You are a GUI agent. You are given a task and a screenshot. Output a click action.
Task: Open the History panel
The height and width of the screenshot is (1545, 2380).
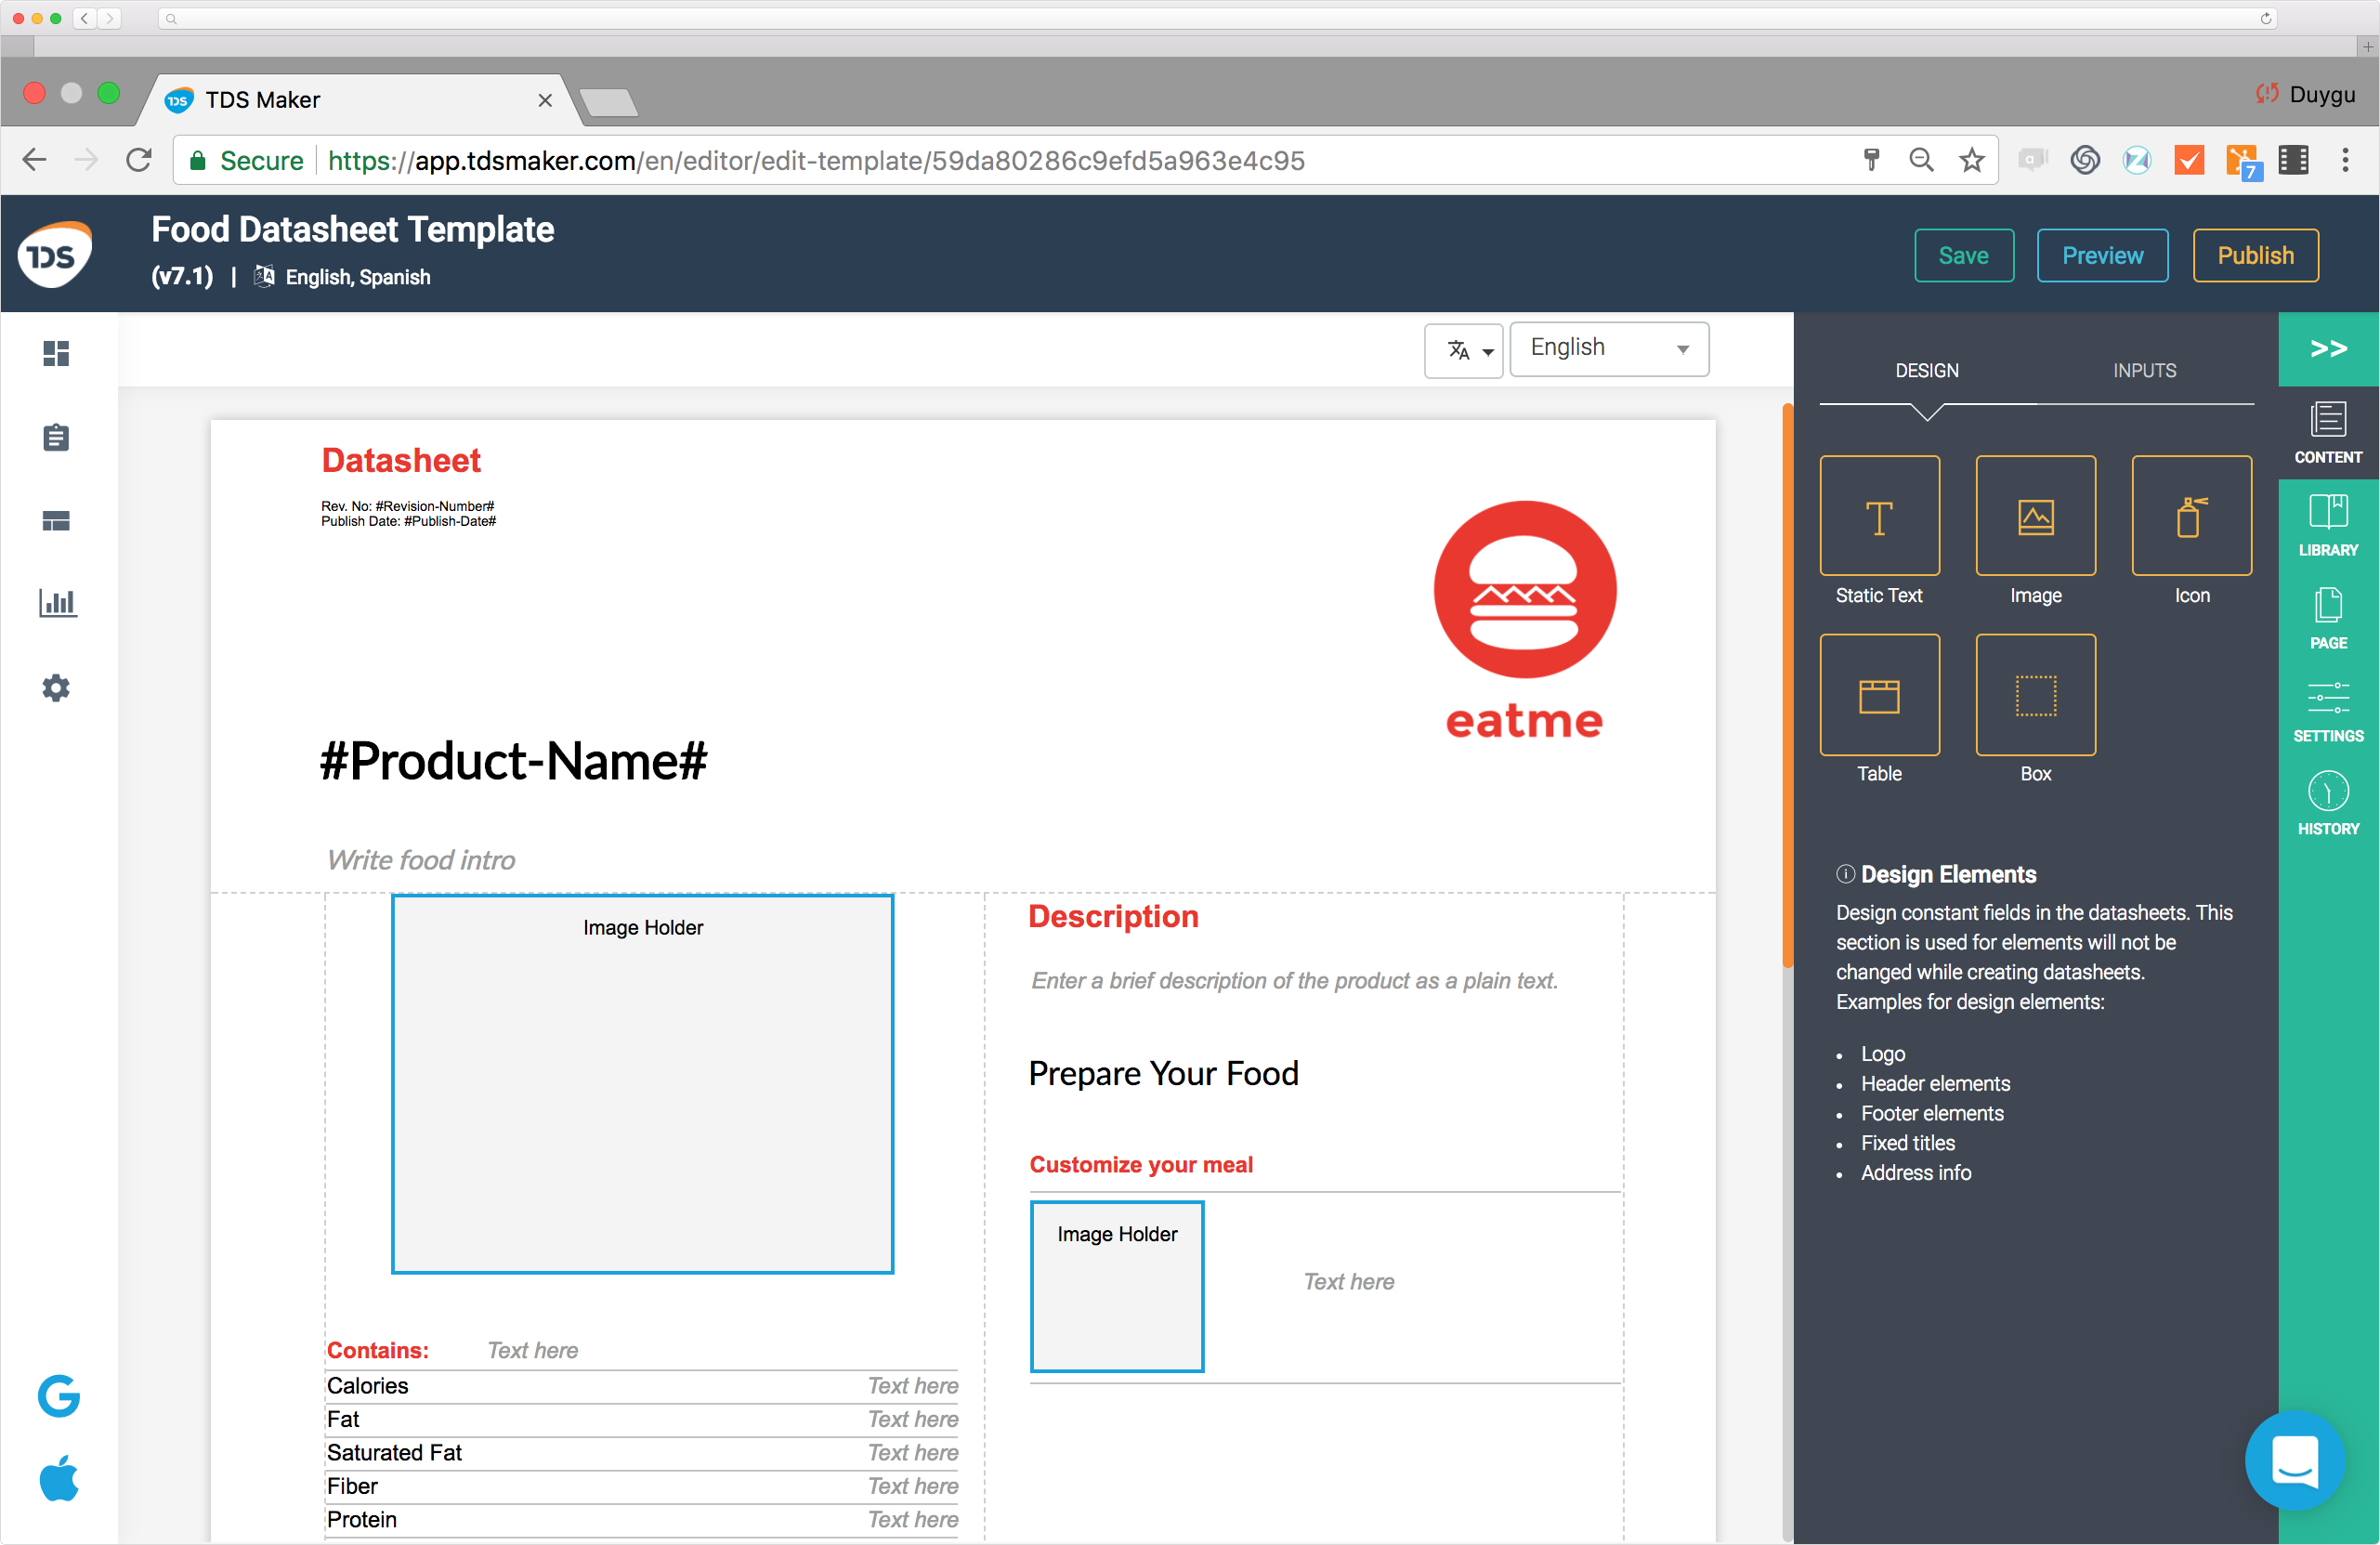pyautogui.click(x=2327, y=803)
